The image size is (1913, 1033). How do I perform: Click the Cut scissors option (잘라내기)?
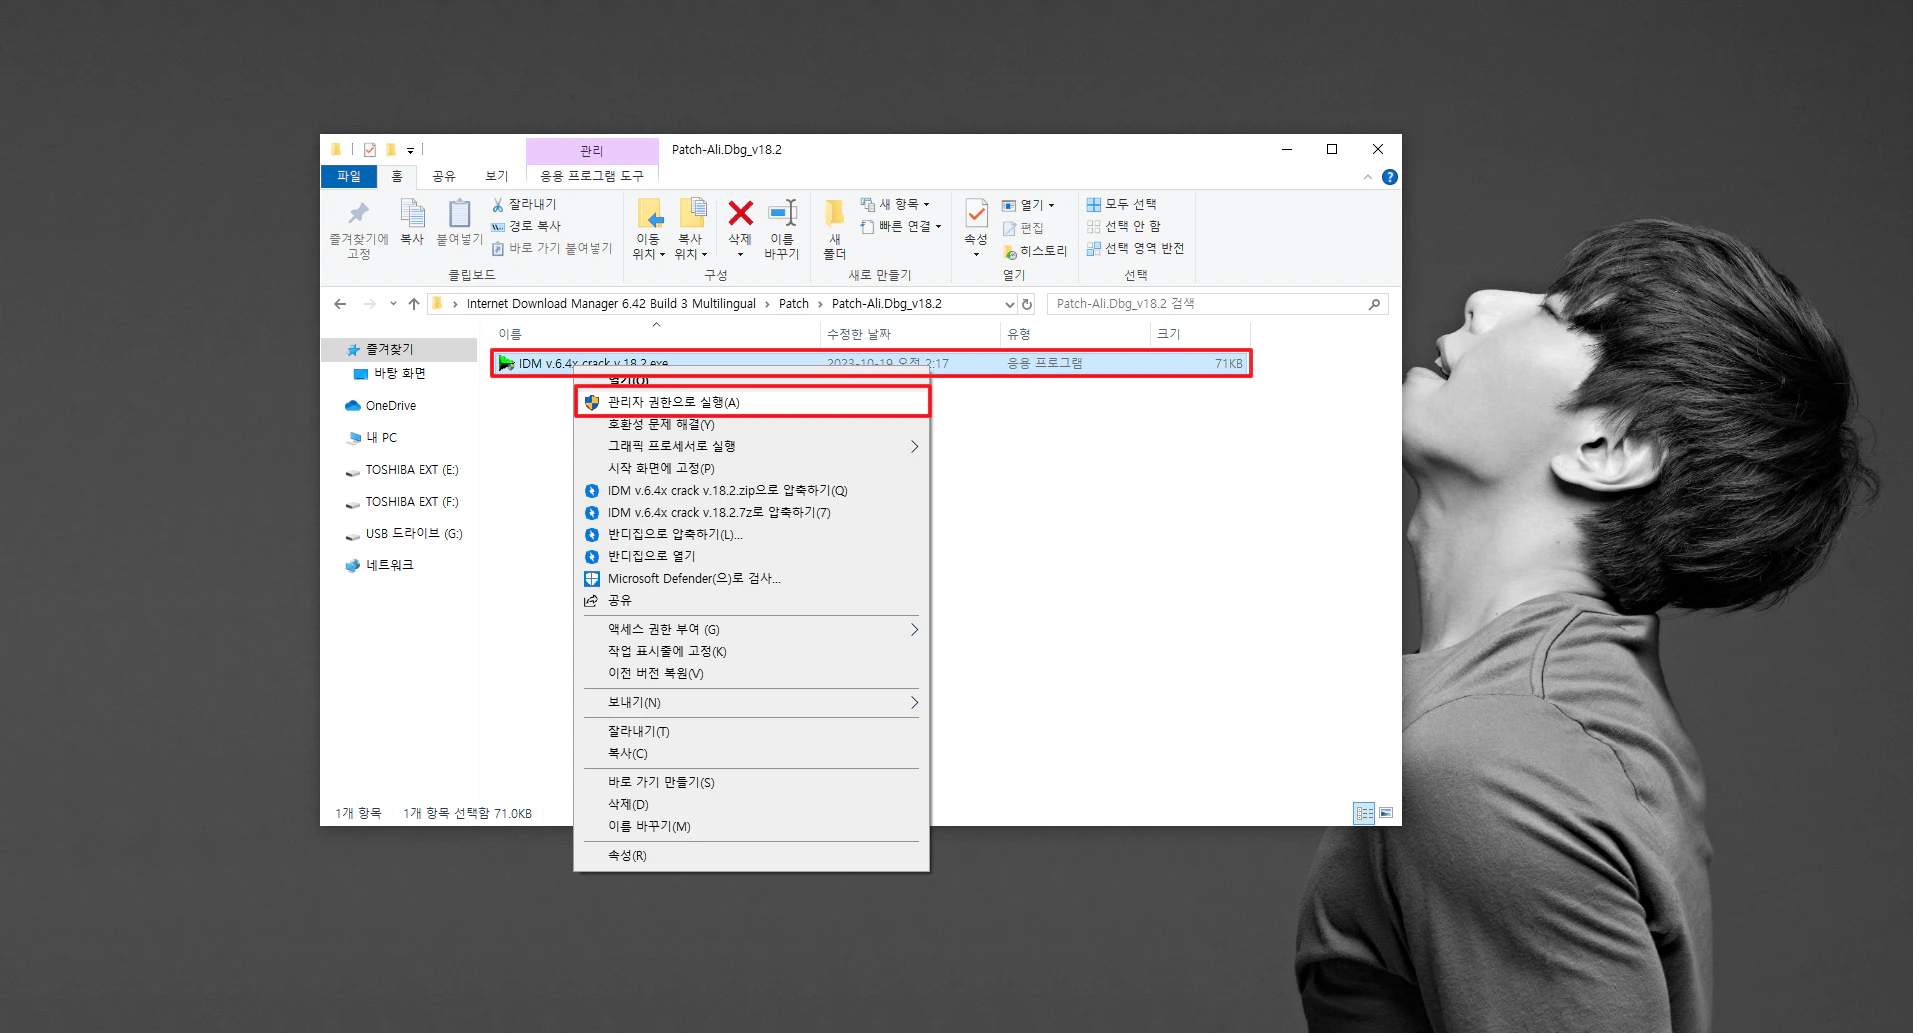(524, 204)
